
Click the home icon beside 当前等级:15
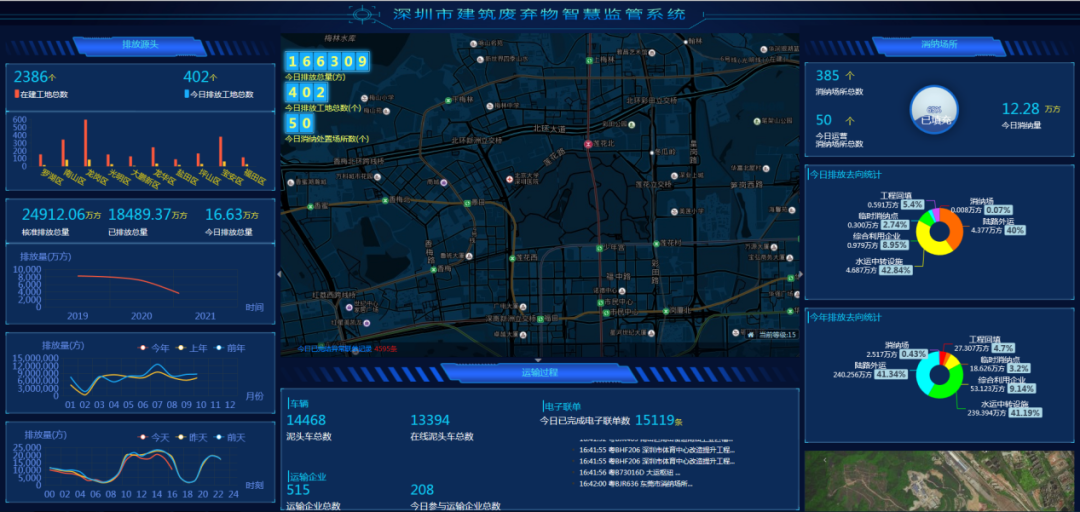751,335
